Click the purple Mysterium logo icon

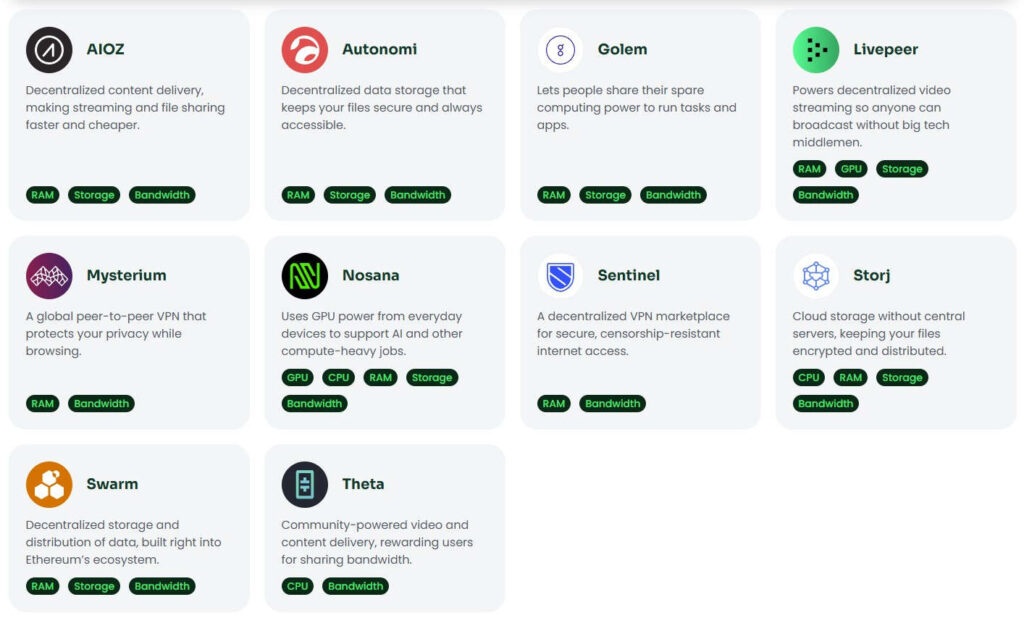tap(49, 276)
